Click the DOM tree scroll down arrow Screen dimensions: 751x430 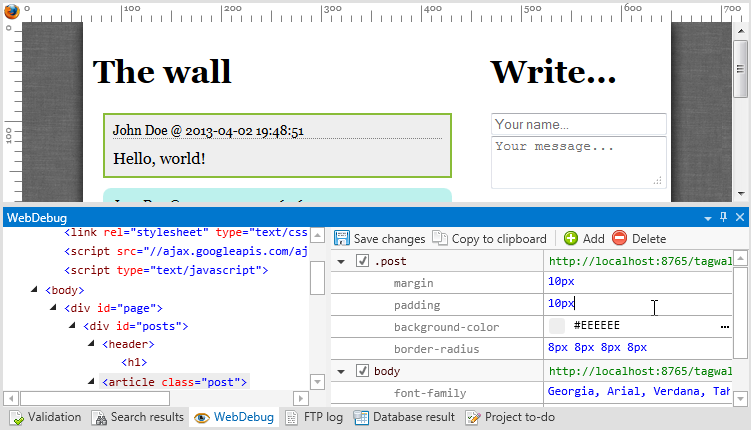pyautogui.click(x=318, y=382)
